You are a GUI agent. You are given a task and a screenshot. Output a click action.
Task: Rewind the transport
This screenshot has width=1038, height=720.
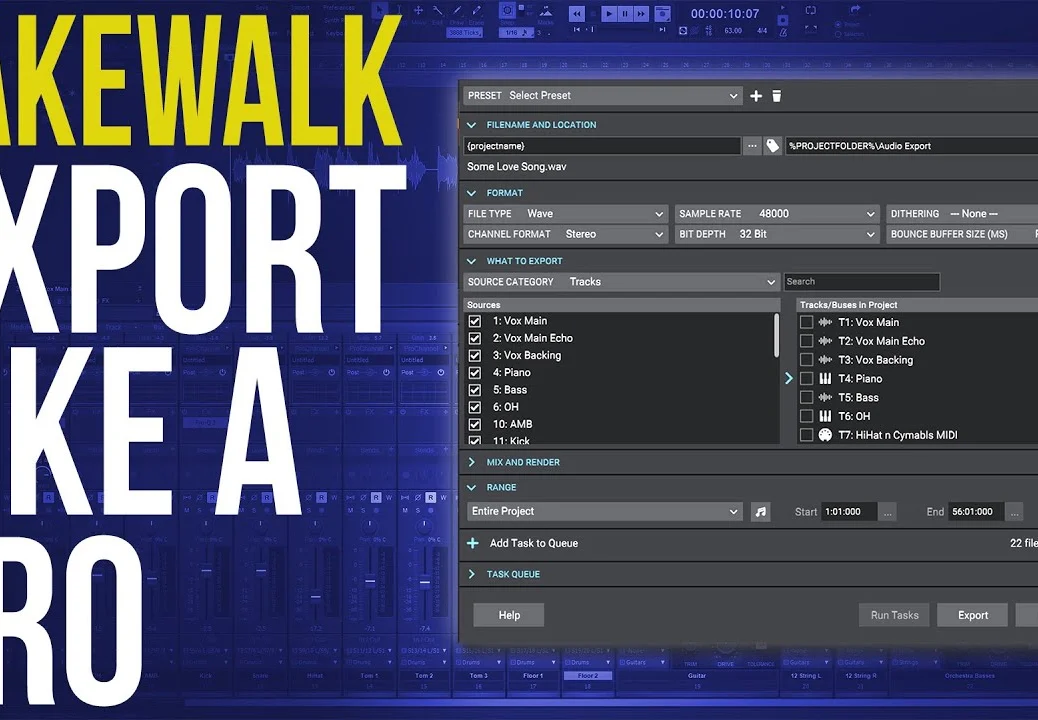pos(577,13)
